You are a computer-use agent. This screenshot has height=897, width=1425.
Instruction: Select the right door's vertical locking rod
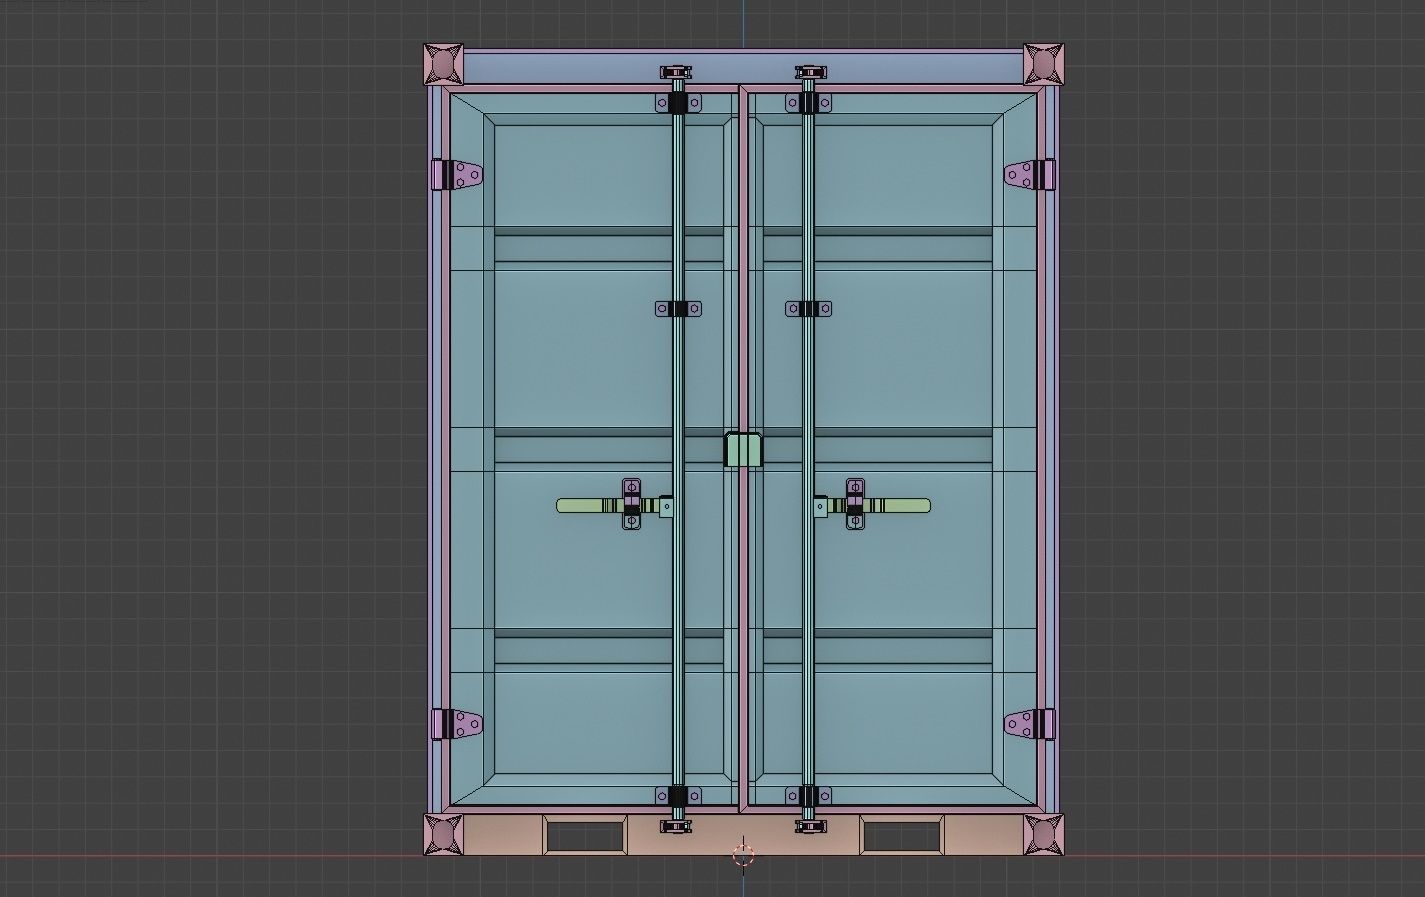[808, 448]
